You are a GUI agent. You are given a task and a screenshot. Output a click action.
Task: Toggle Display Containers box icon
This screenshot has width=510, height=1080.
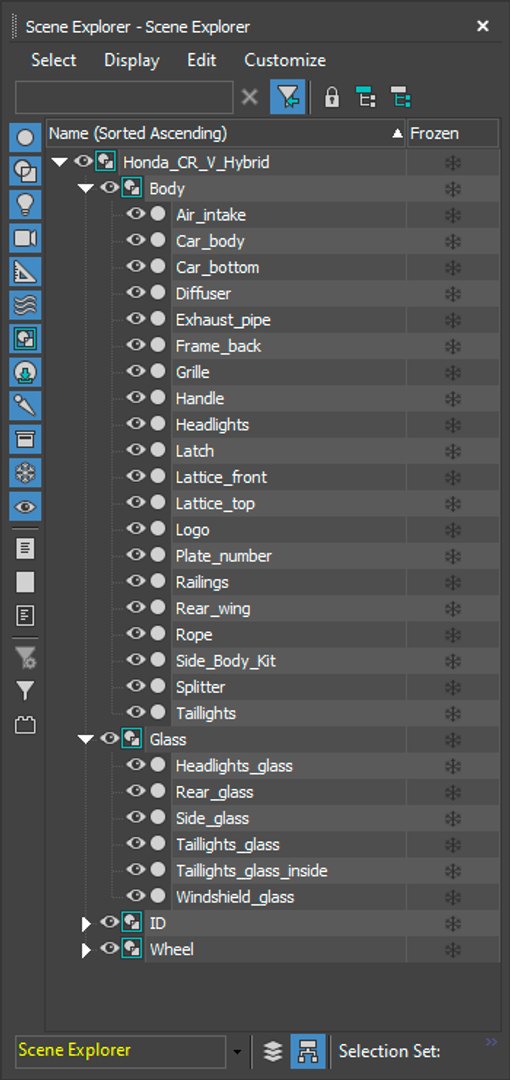[26, 439]
